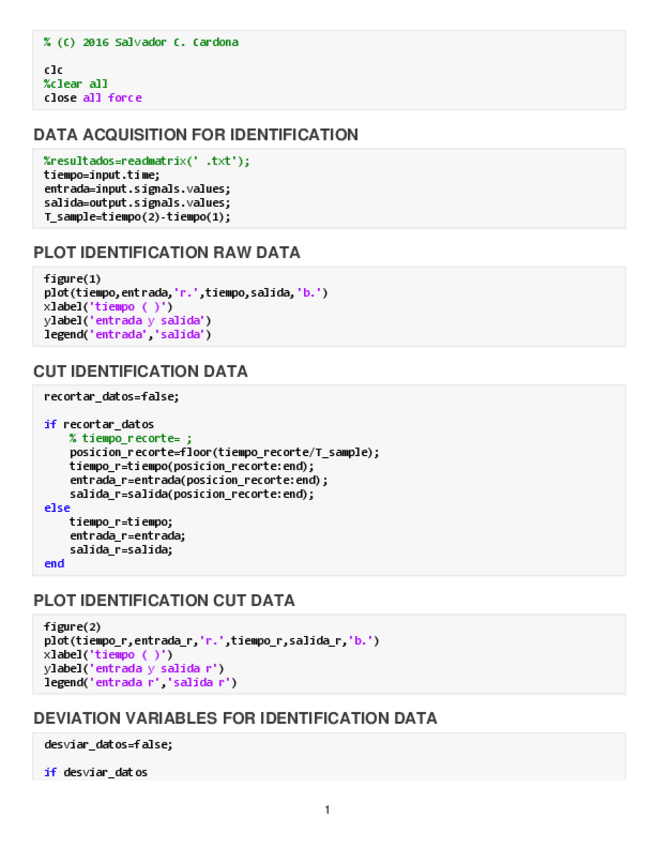Click the posicion_recorte floor calculation line
655x848 pixels.
click(x=224, y=452)
